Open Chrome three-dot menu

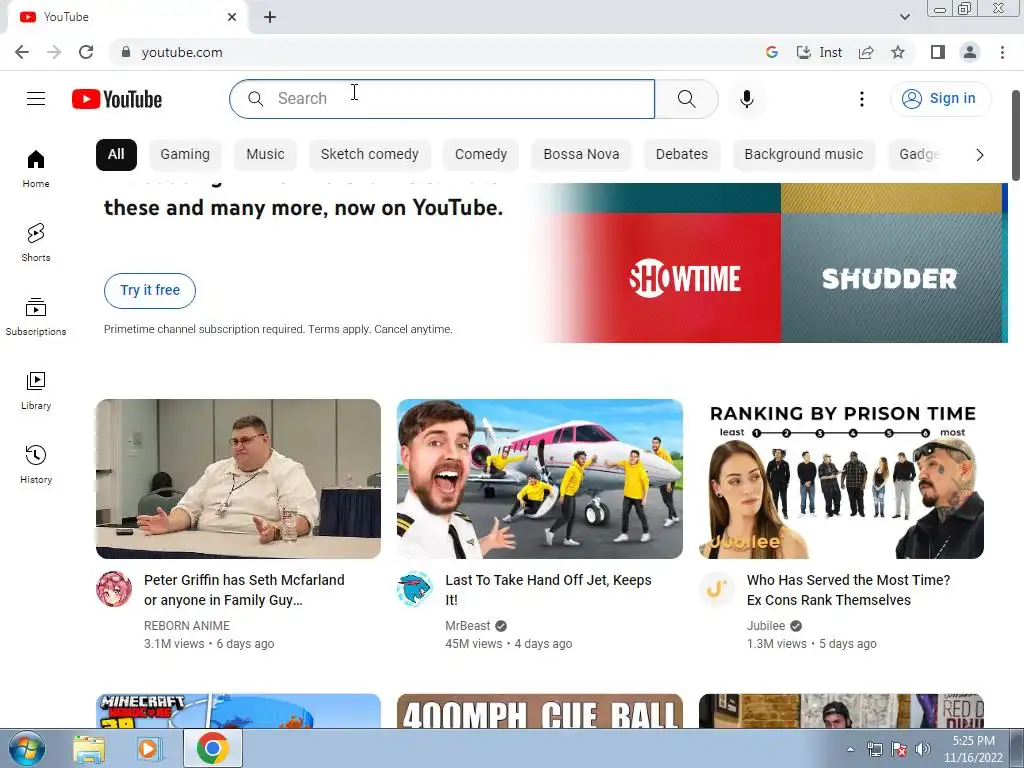coord(1002,52)
